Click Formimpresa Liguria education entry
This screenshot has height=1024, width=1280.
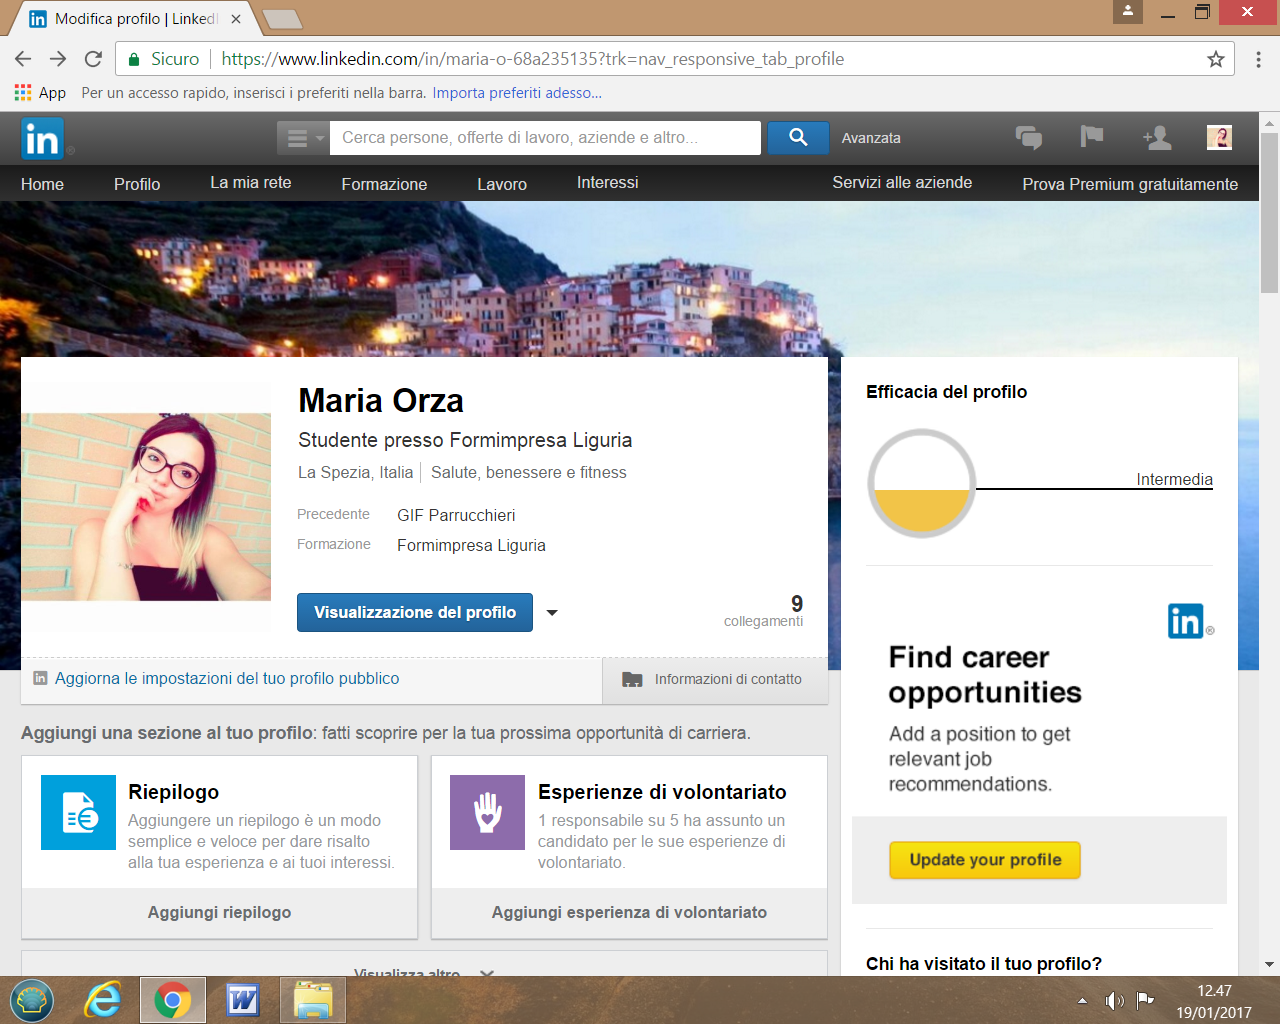[471, 545]
